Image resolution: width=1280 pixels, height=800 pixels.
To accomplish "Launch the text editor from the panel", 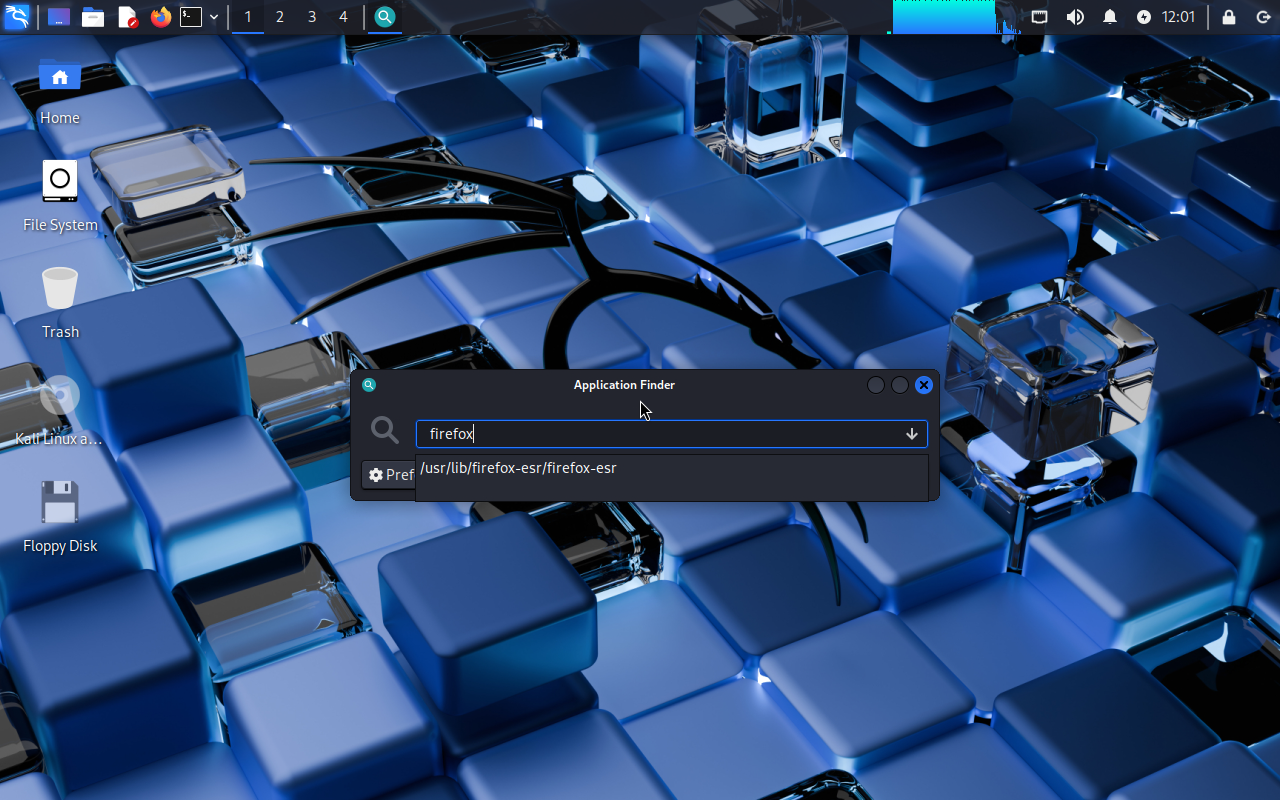I will coord(127,17).
